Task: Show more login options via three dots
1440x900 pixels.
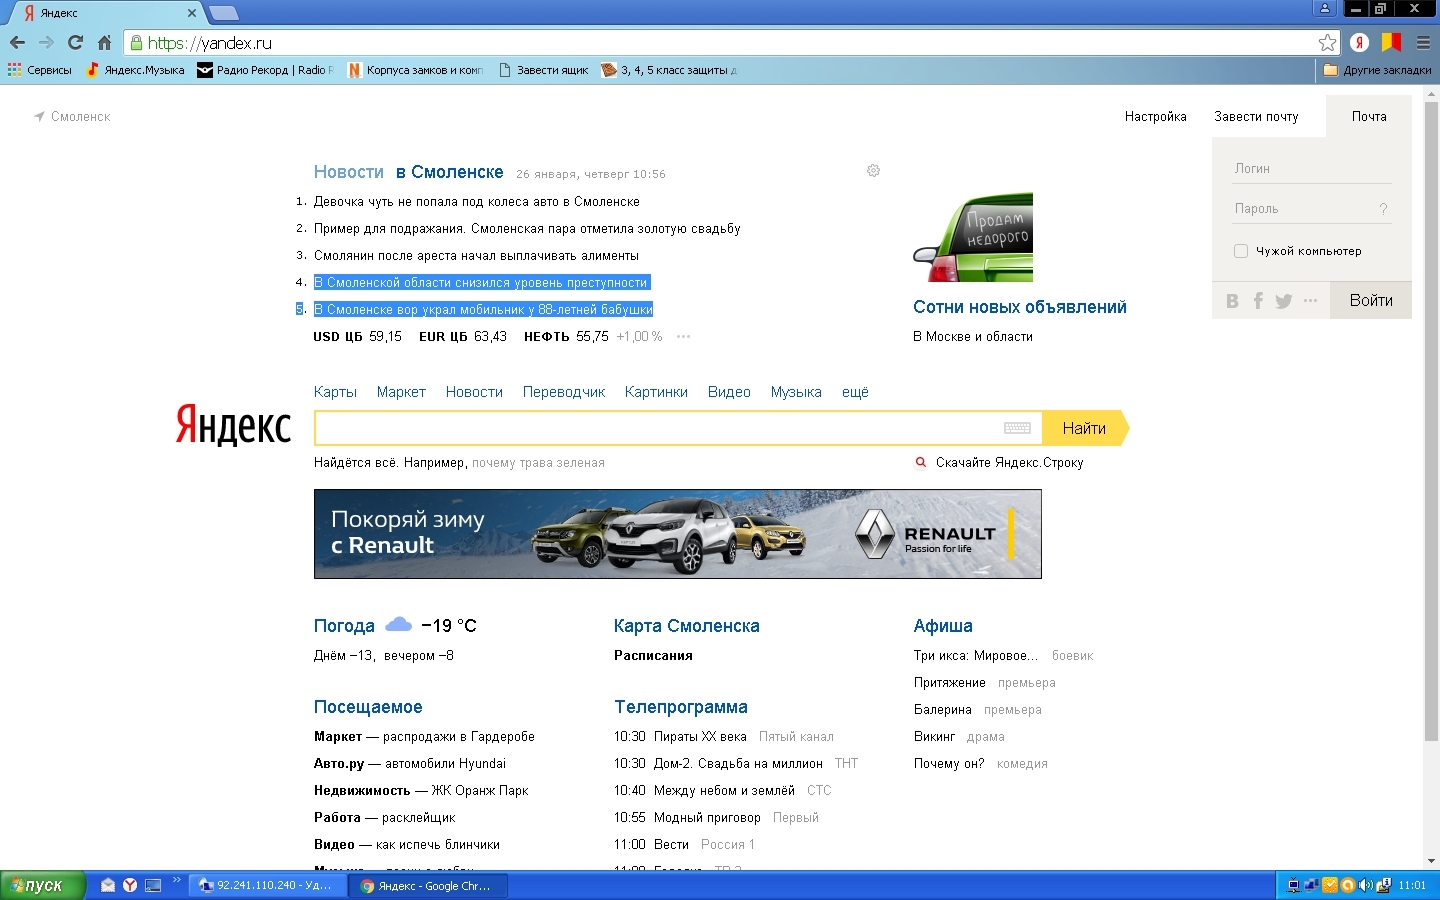Action: [x=1310, y=301]
